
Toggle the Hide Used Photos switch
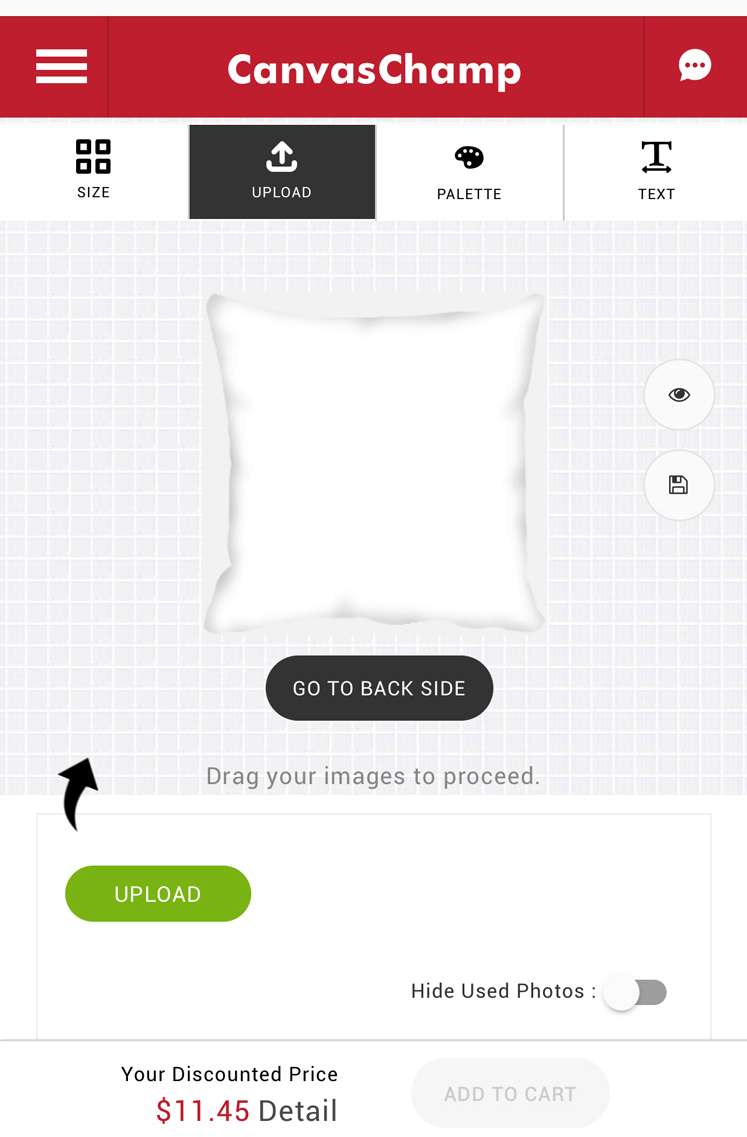tap(635, 992)
